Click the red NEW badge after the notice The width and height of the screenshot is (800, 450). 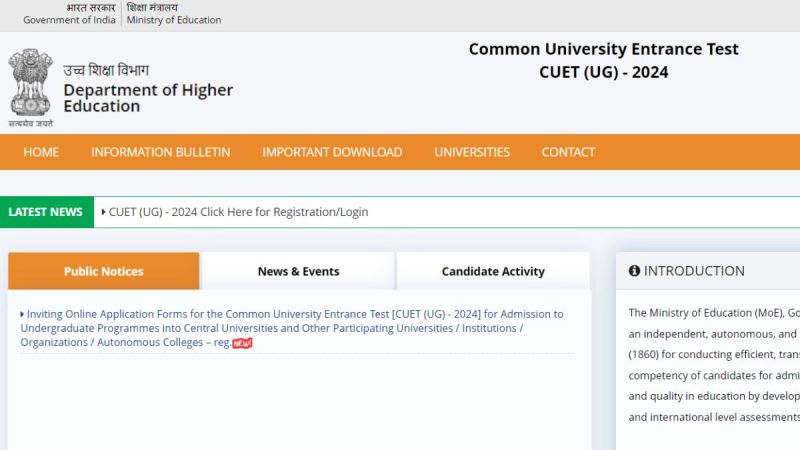pos(242,343)
